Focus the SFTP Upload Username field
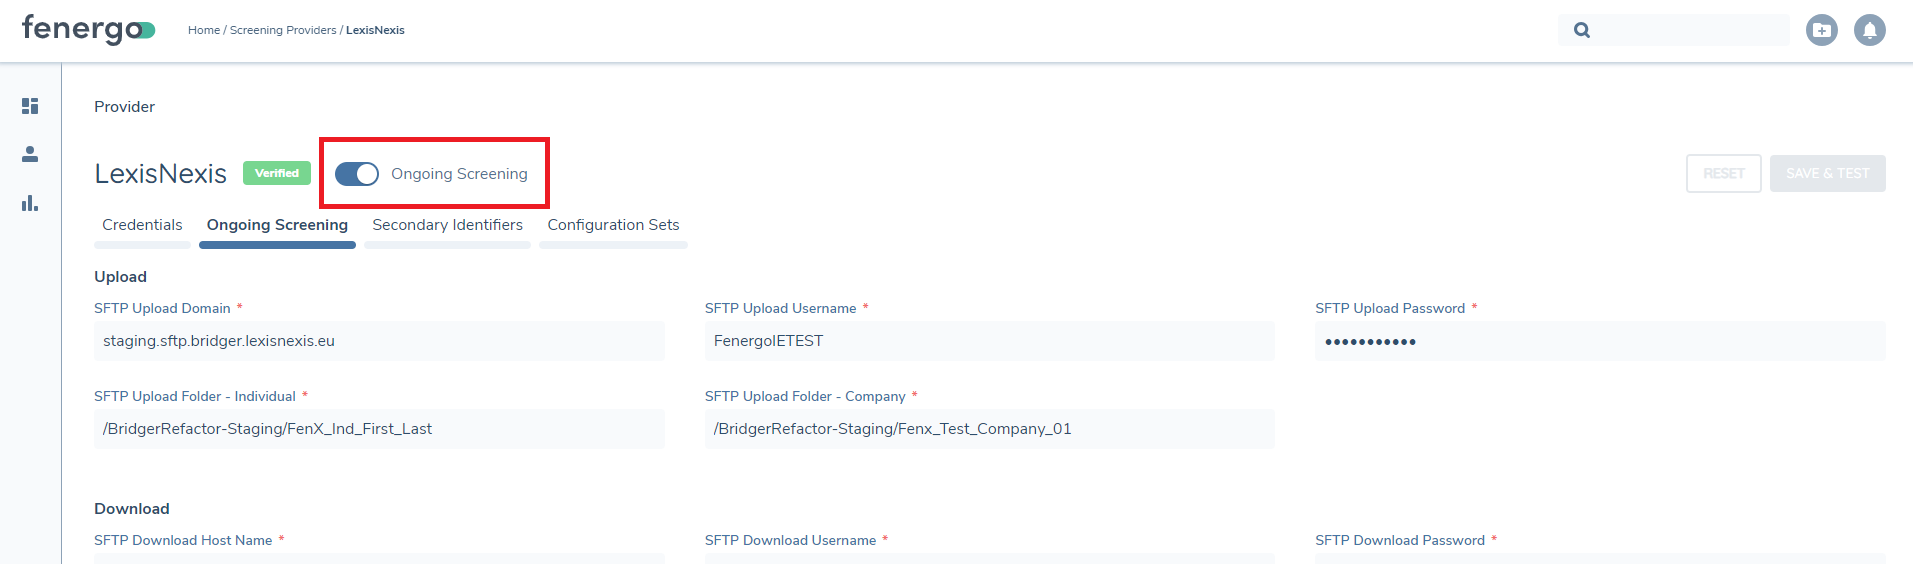1913x564 pixels. [989, 341]
